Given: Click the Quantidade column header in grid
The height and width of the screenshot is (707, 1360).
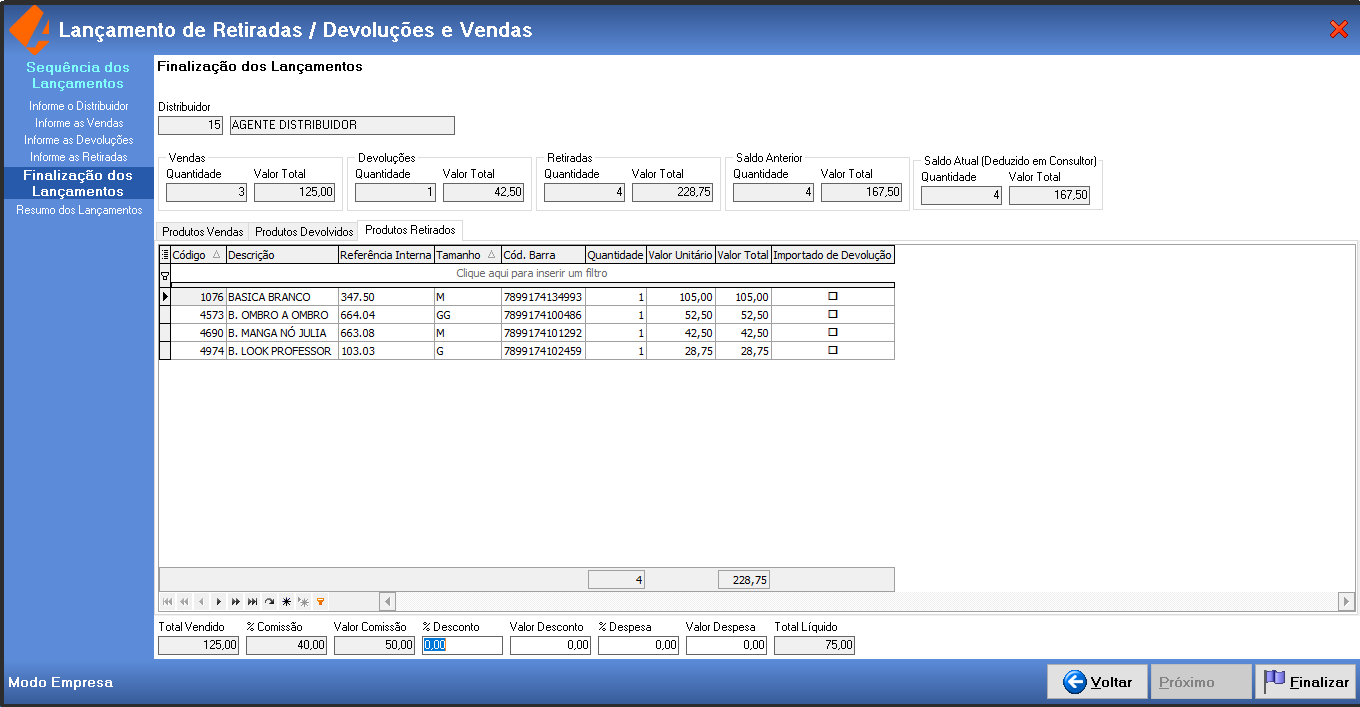Looking at the screenshot, I should coord(616,255).
